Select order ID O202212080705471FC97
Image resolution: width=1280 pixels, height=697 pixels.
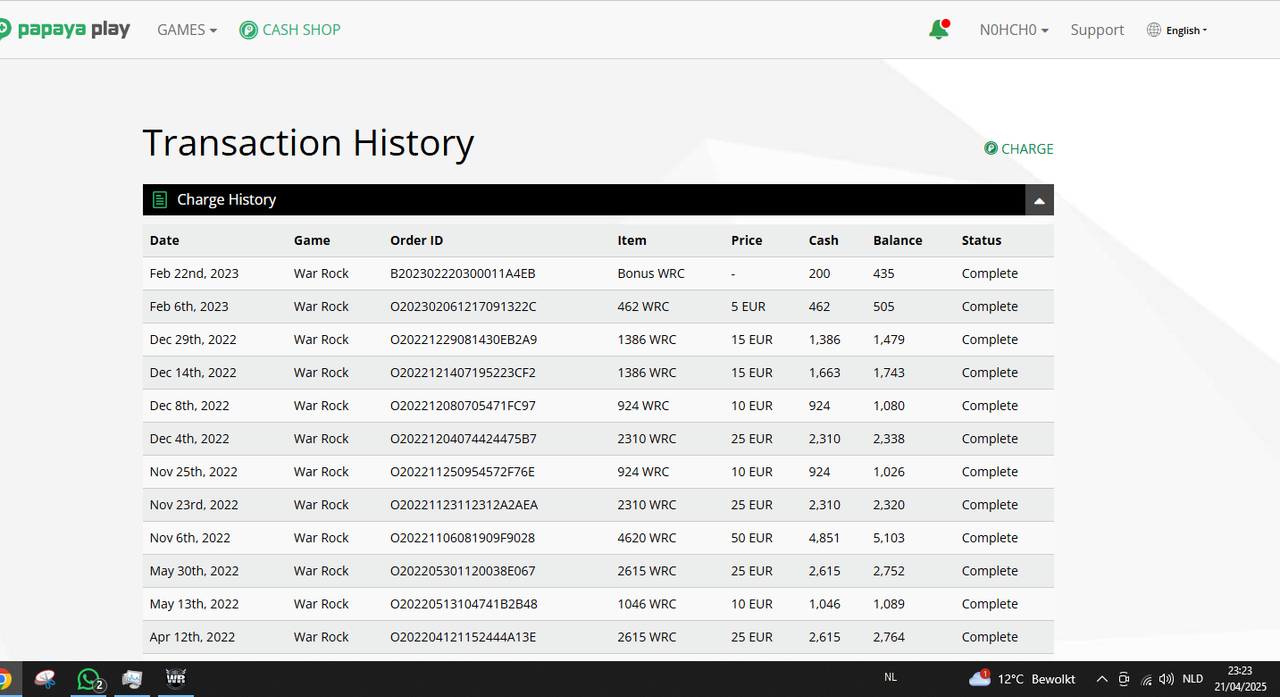(x=463, y=405)
